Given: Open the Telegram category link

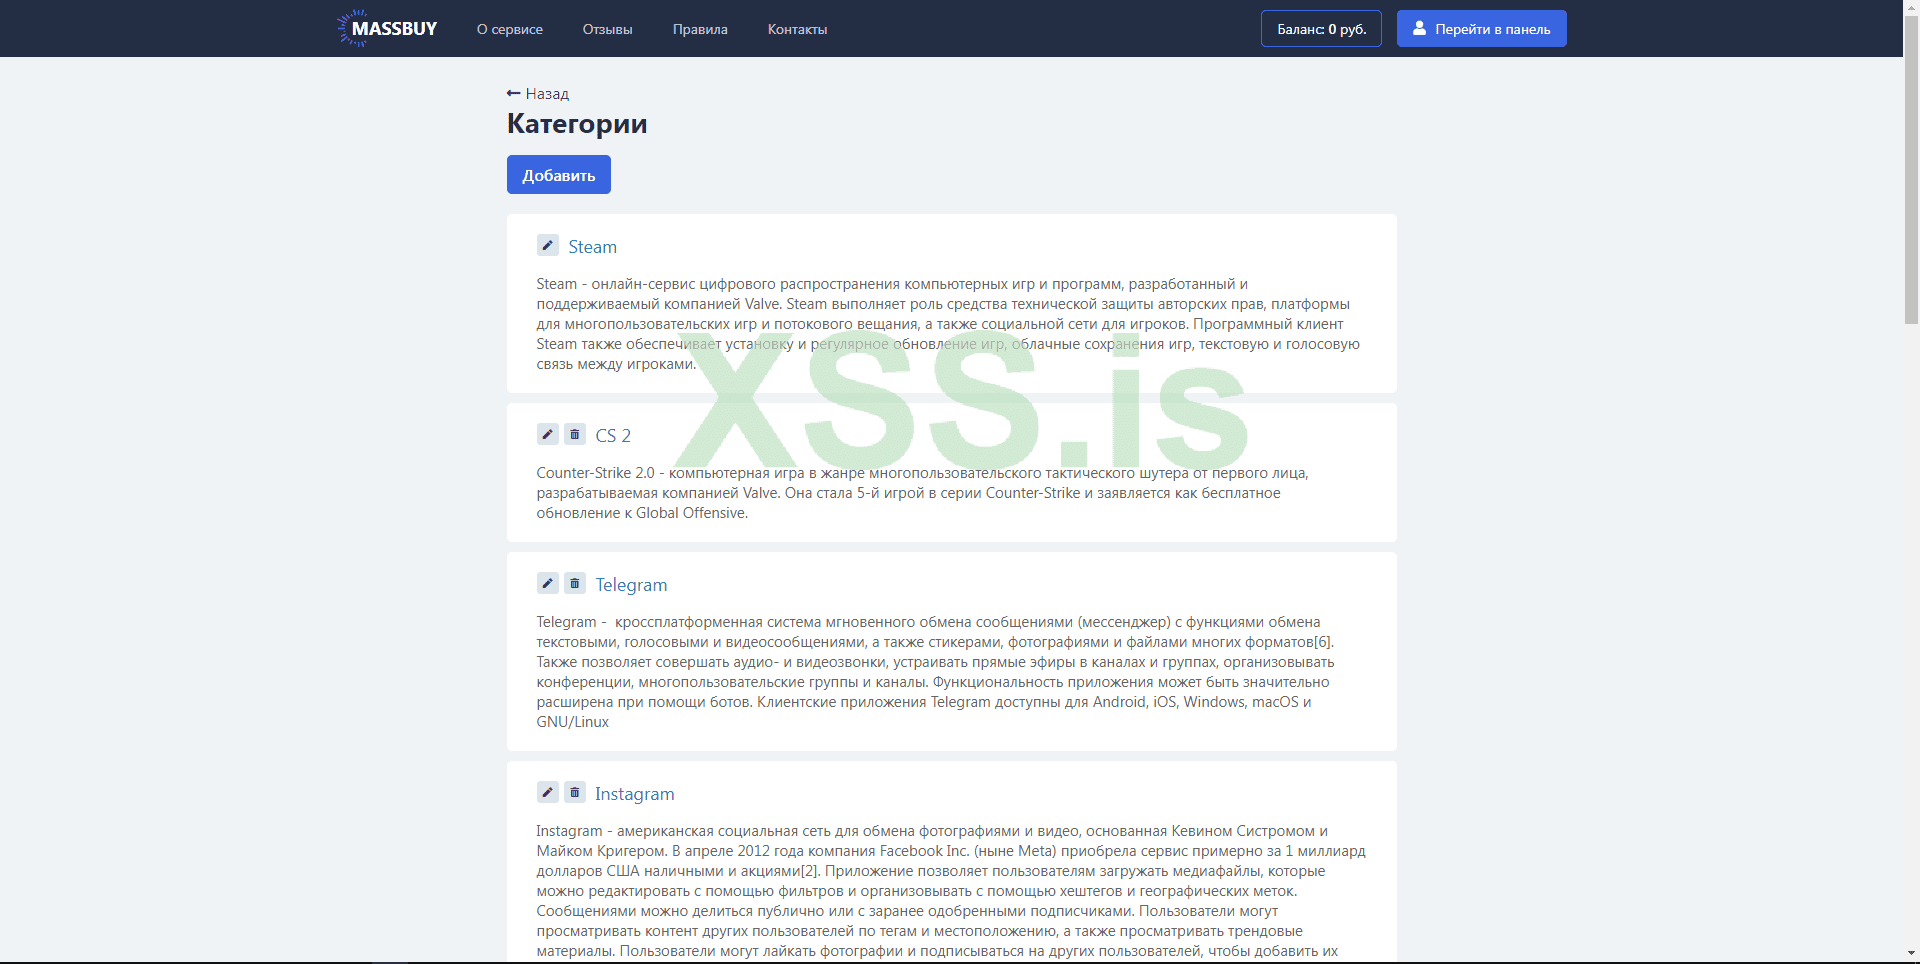Looking at the screenshot, I should pyautogui.click(x=631, y=585).
